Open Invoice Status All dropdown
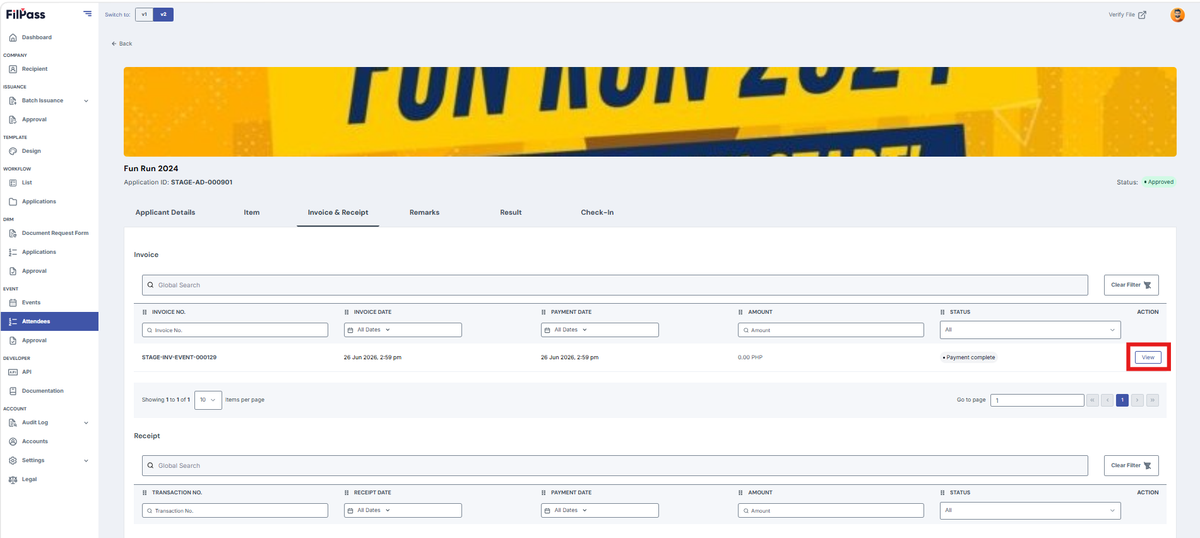Viewport: 1200px width, 538px height. coord(1030,330)
